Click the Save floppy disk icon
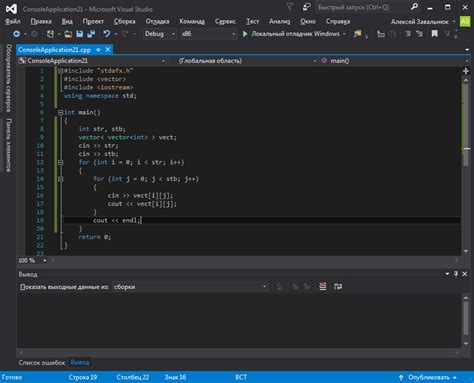The height and width of the screenshot is (383, 474). pyautogui.click(x=80, y=34)
